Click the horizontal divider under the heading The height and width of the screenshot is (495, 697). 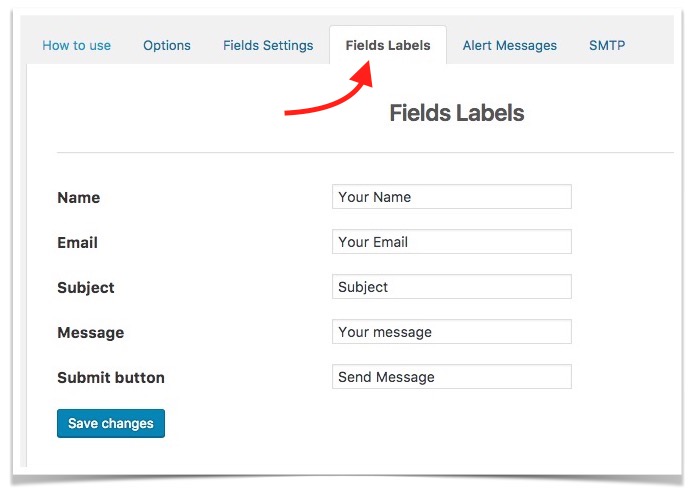coord(365,153)
